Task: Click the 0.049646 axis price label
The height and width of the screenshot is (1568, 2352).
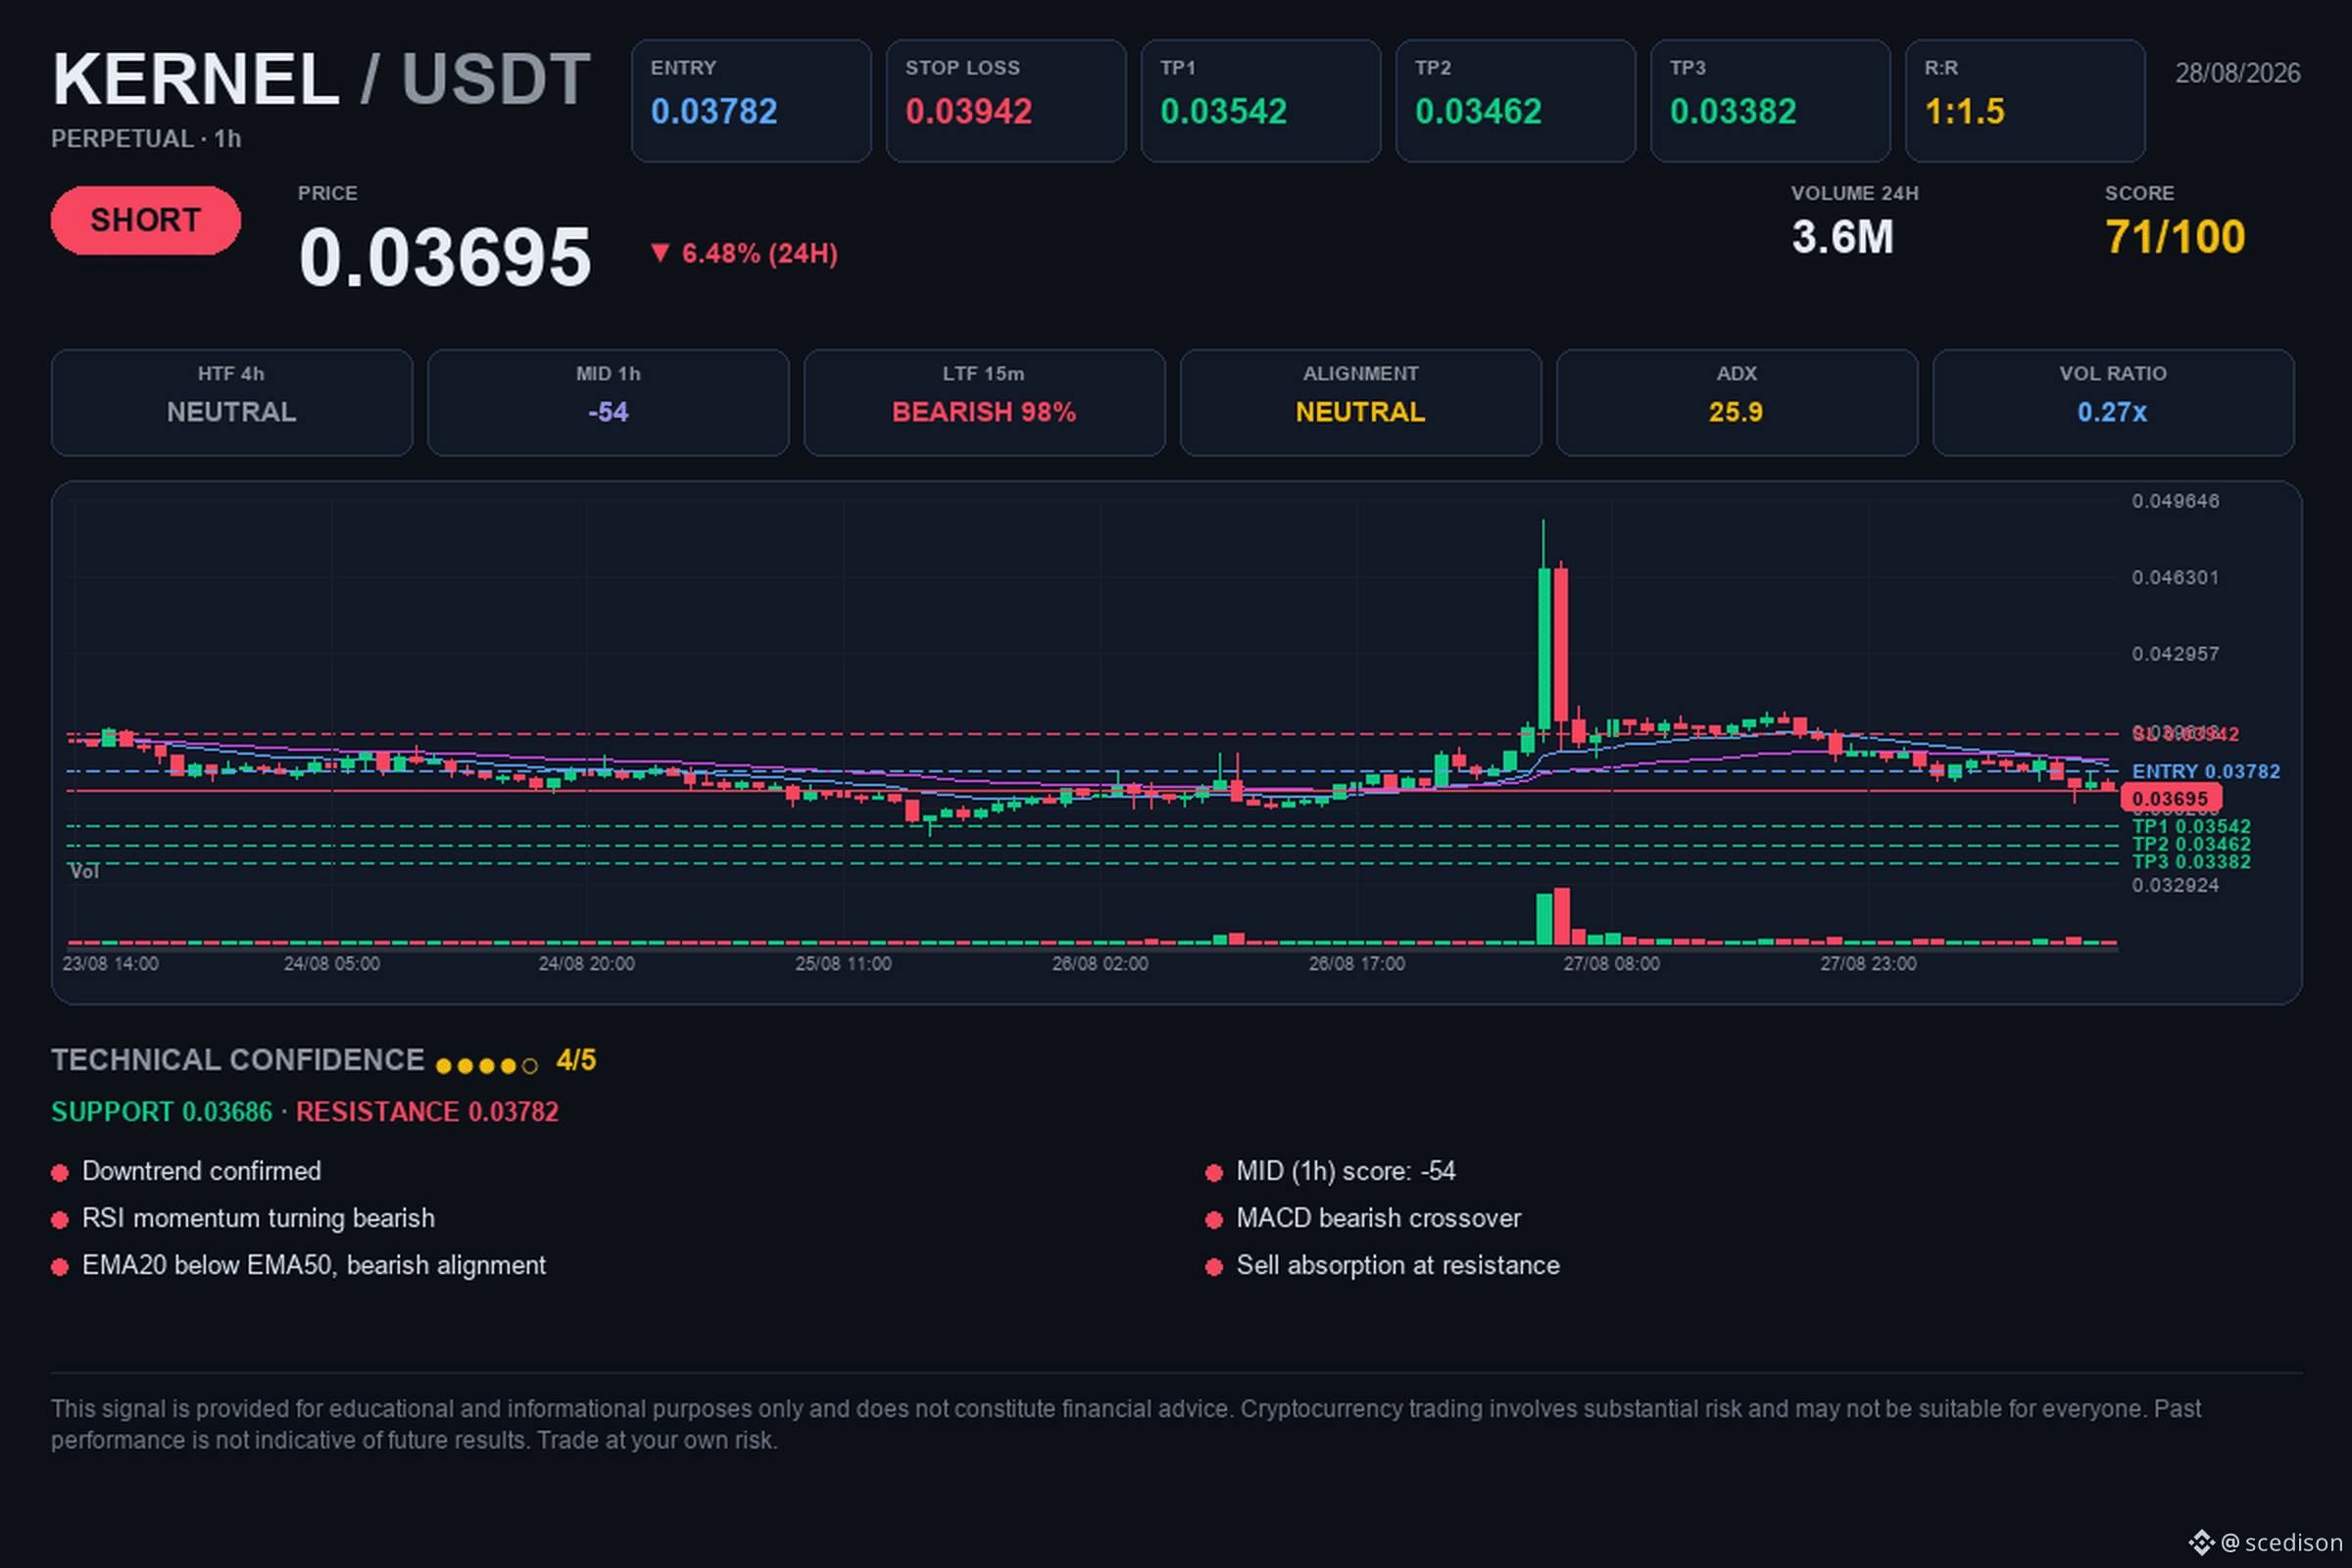Action: coord(2175,501)
